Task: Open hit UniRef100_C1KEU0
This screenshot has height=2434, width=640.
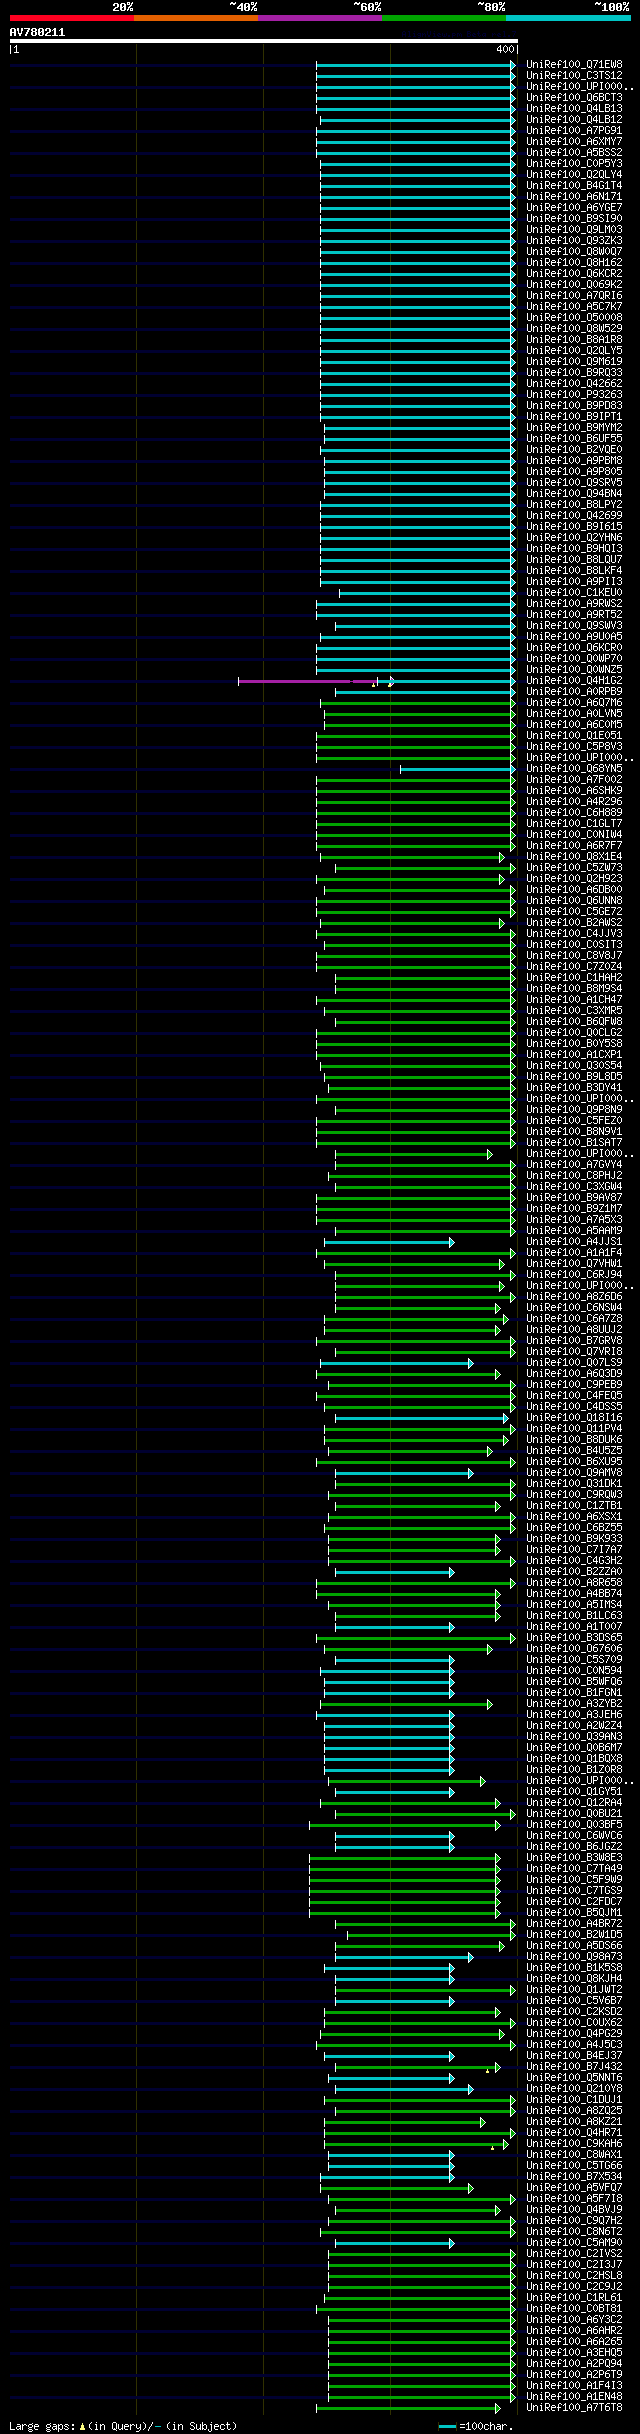Action: 574,593
